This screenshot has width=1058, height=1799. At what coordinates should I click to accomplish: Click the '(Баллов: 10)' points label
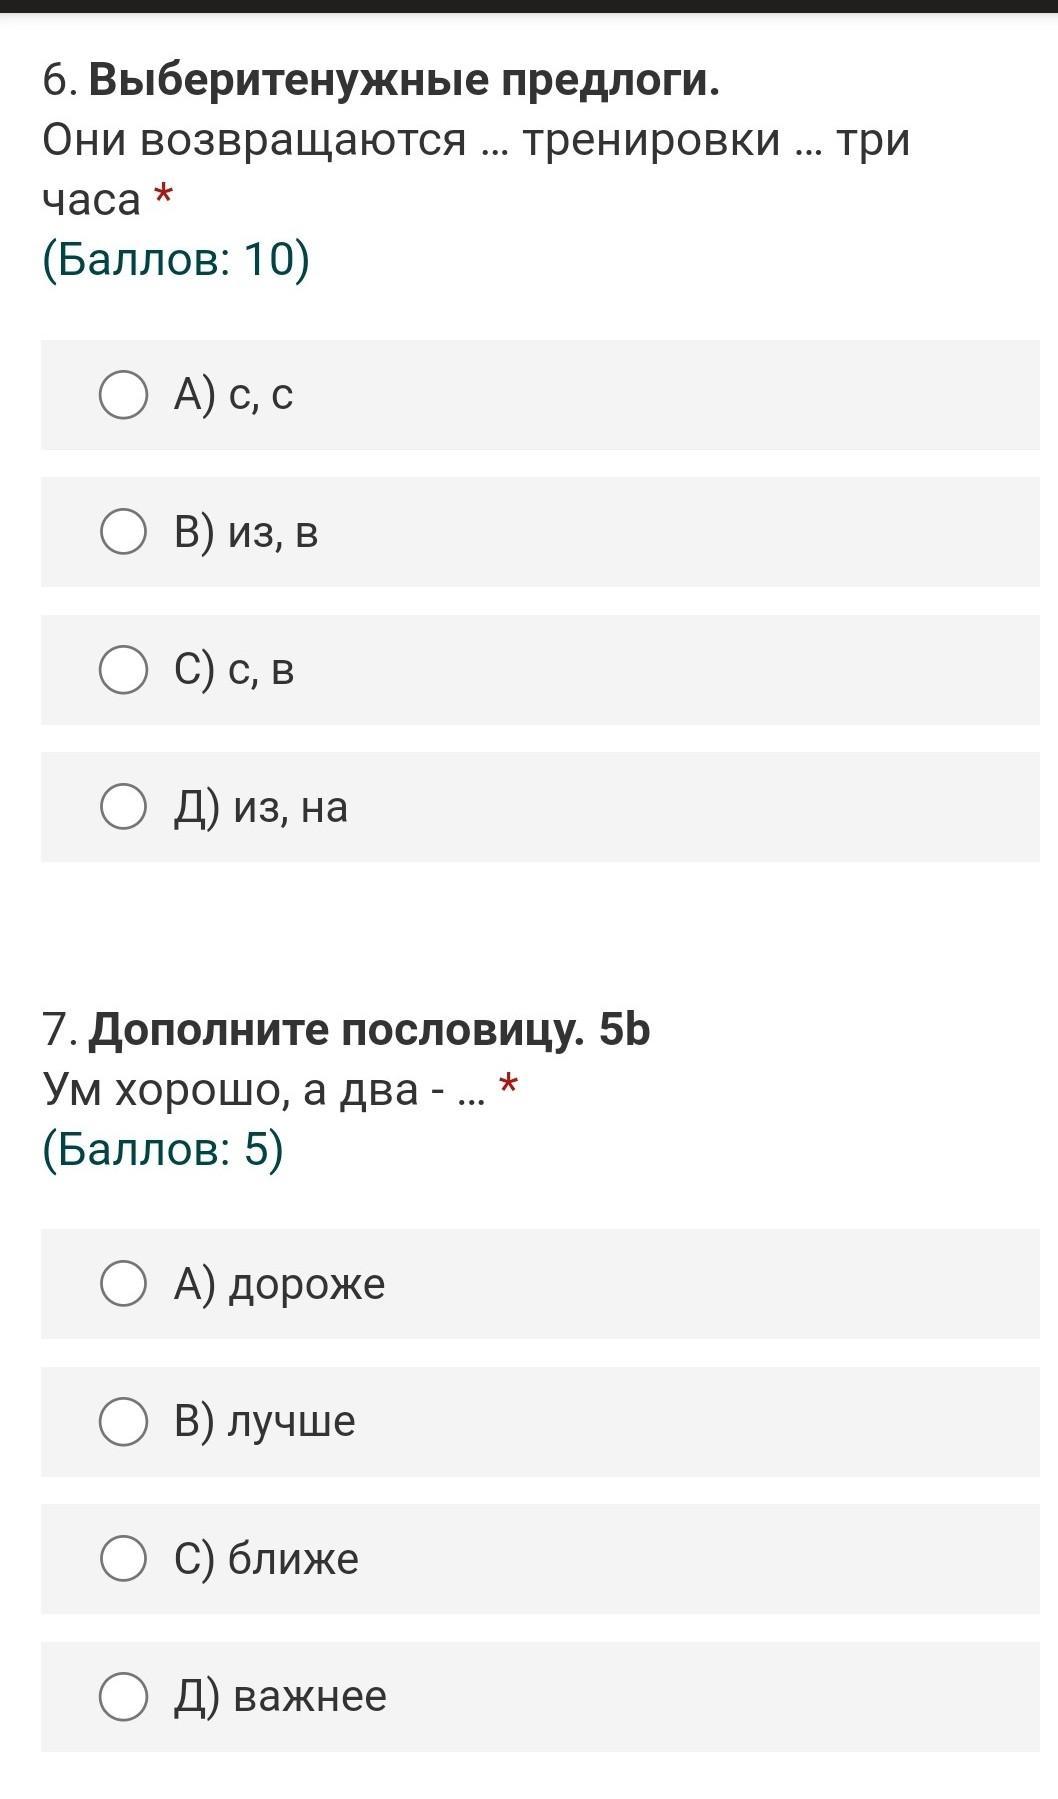176,259
